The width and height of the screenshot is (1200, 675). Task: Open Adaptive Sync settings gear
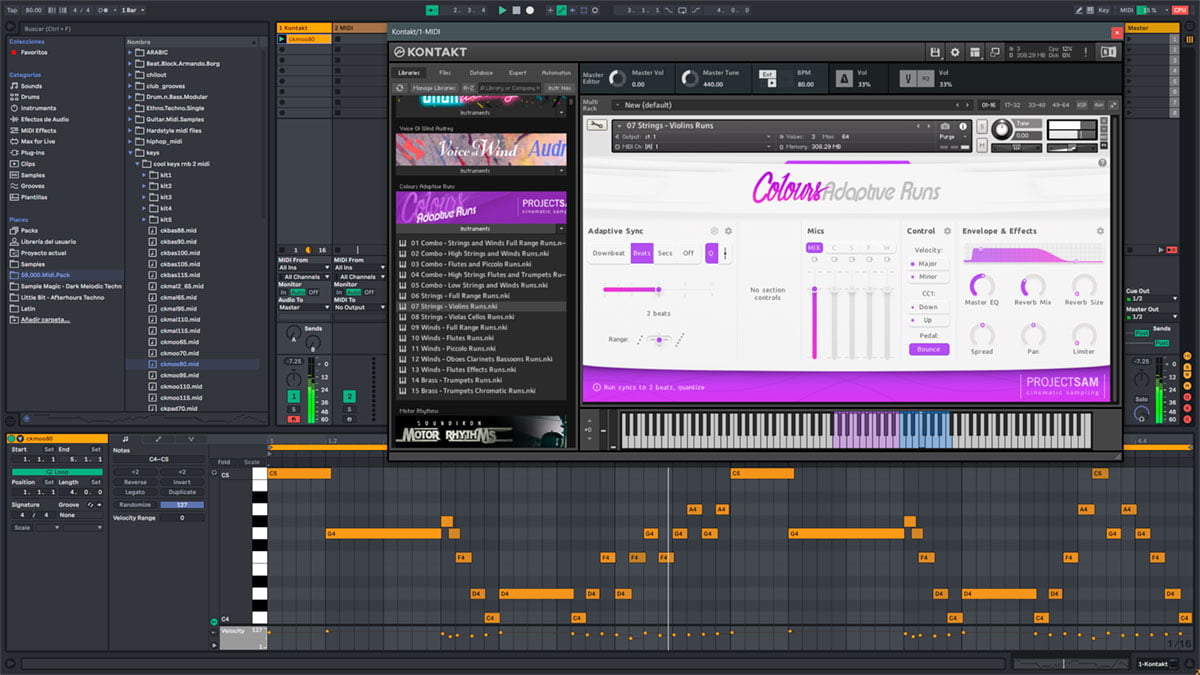pyautogui.click(x=728, y=231)
